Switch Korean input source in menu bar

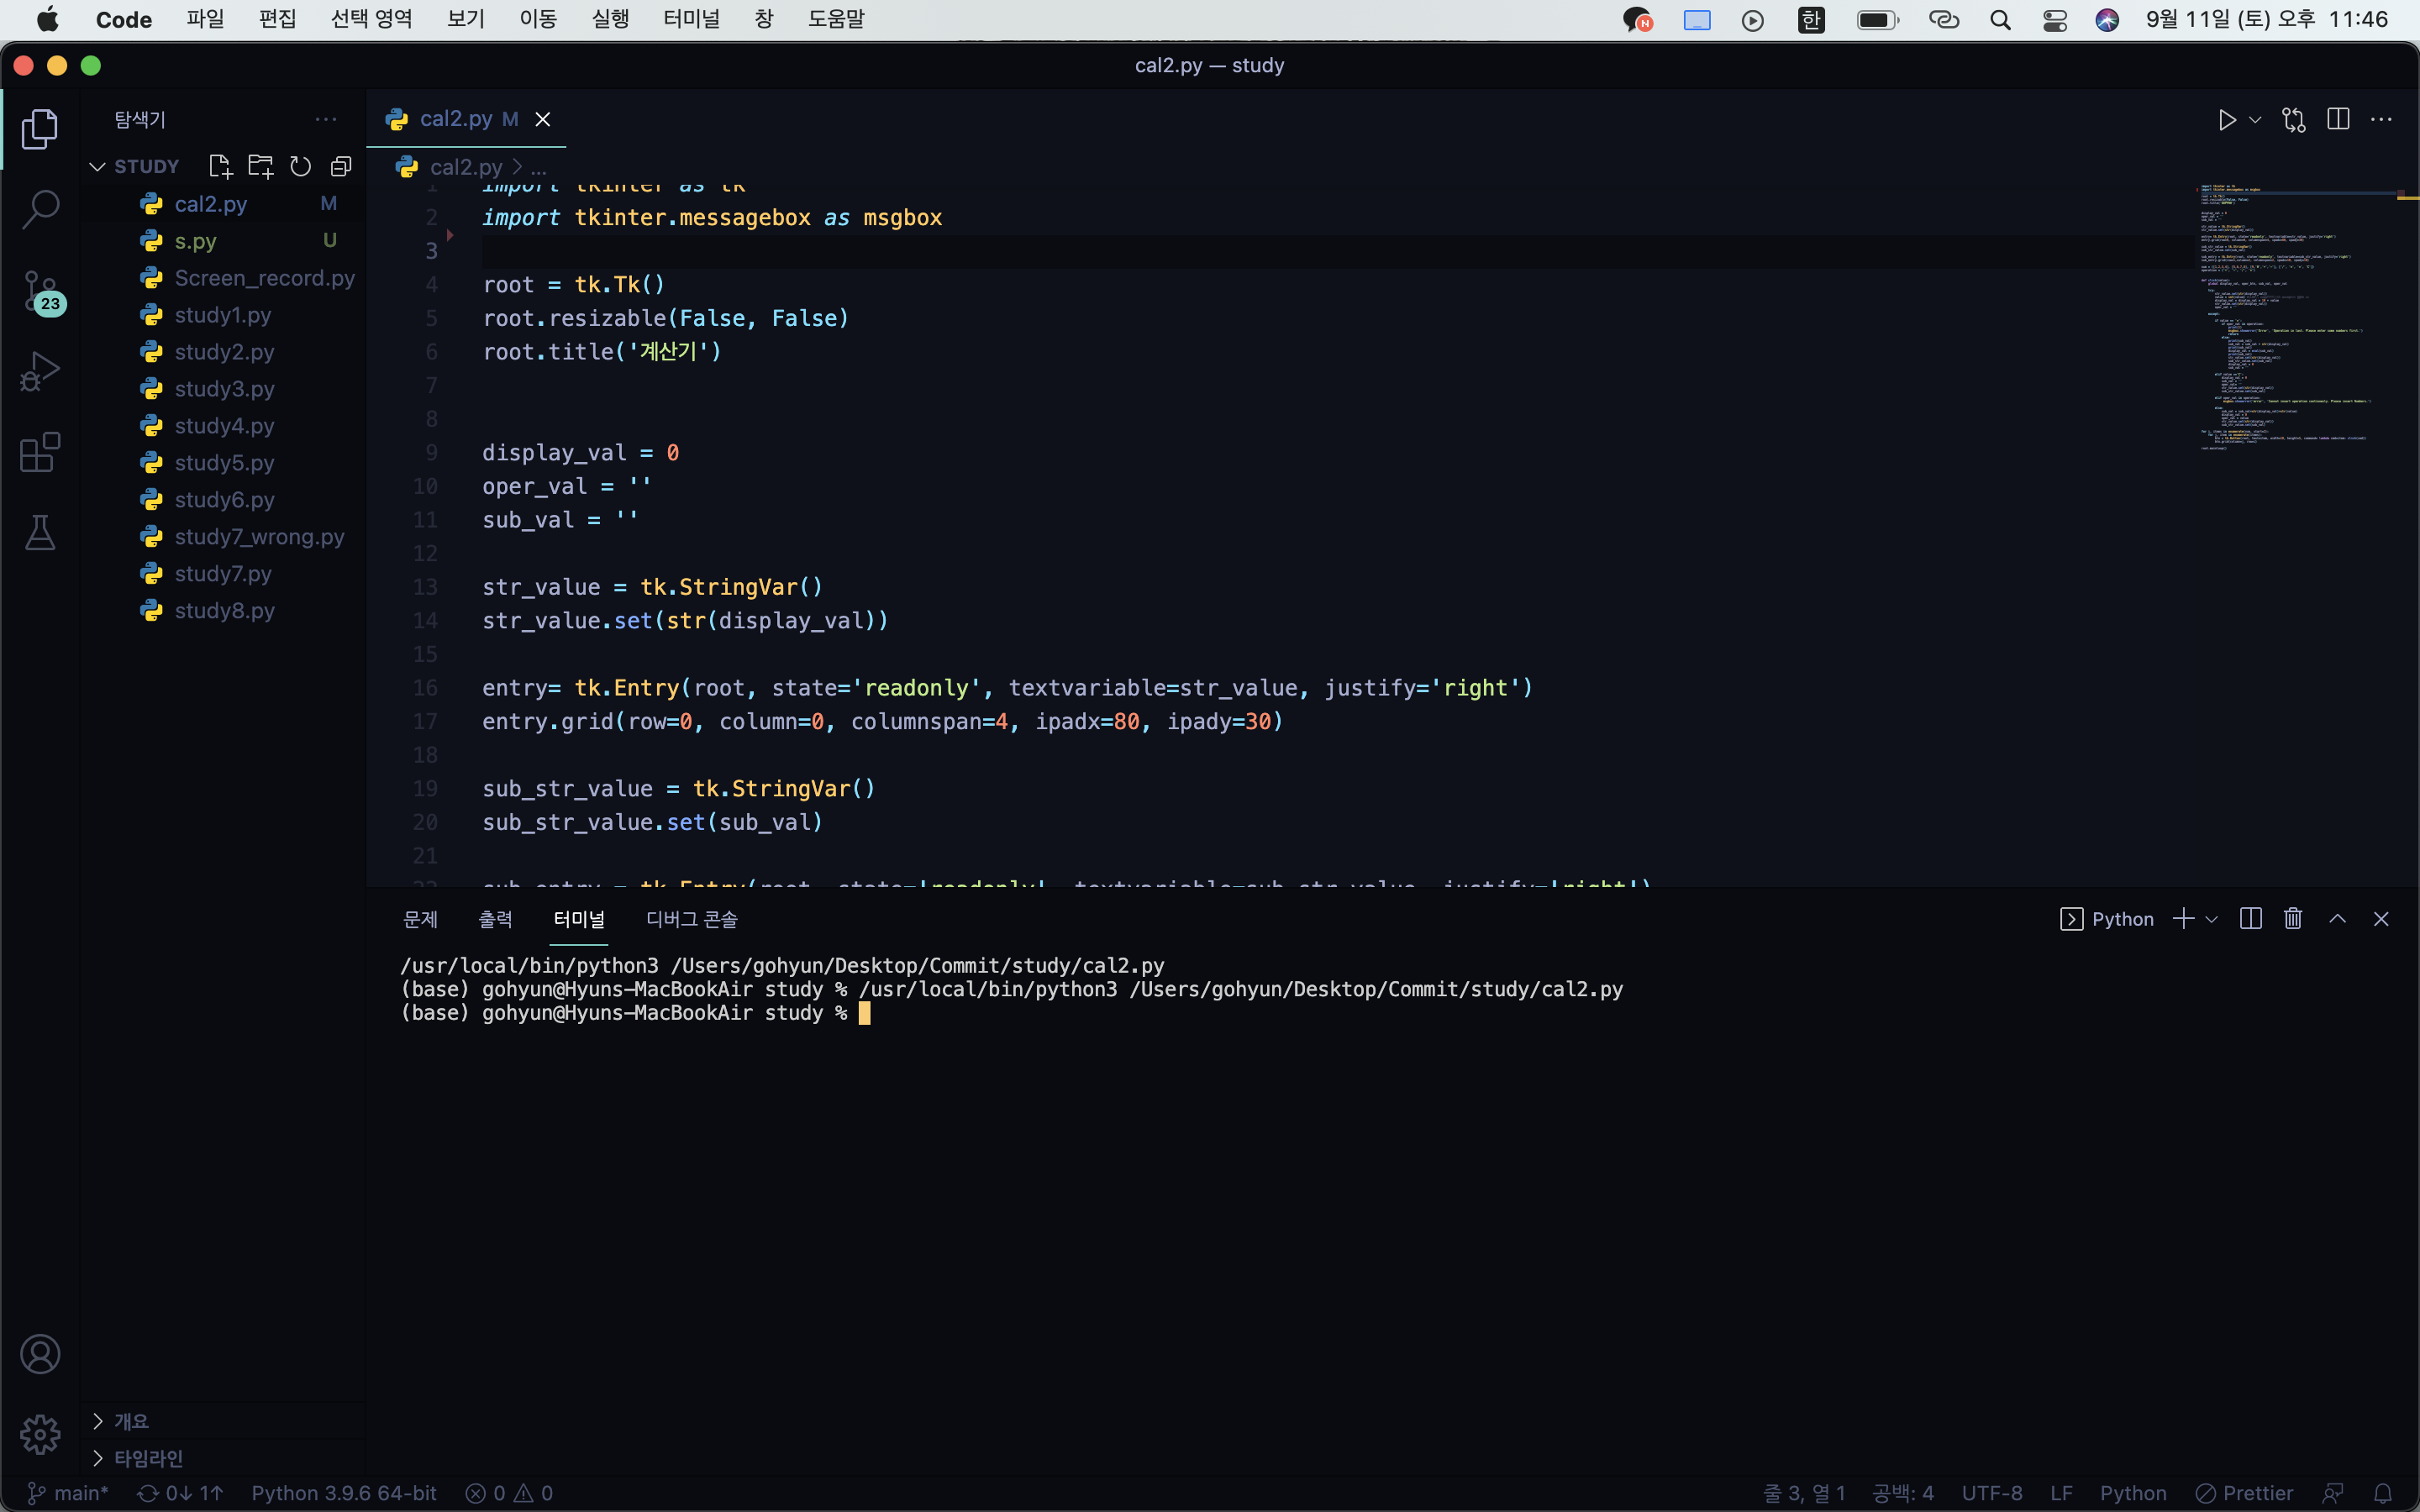click(1811, 20)
